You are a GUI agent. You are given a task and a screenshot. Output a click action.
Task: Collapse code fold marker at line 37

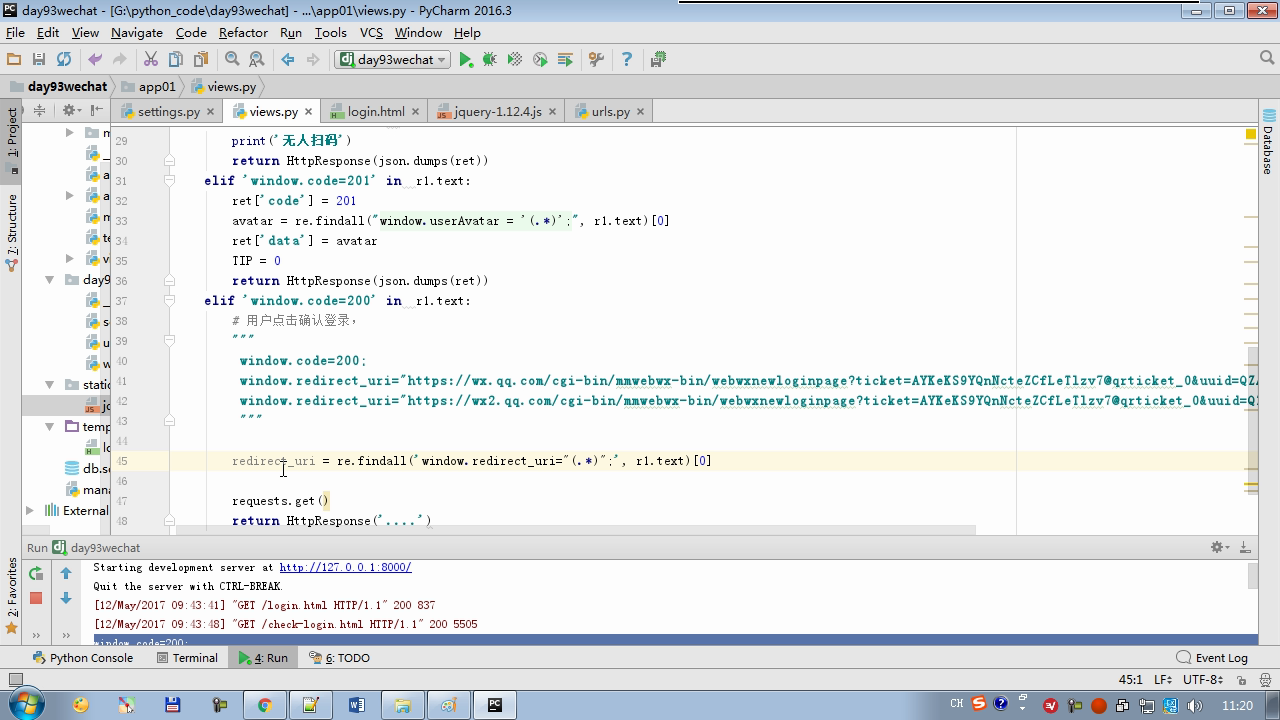169,301
